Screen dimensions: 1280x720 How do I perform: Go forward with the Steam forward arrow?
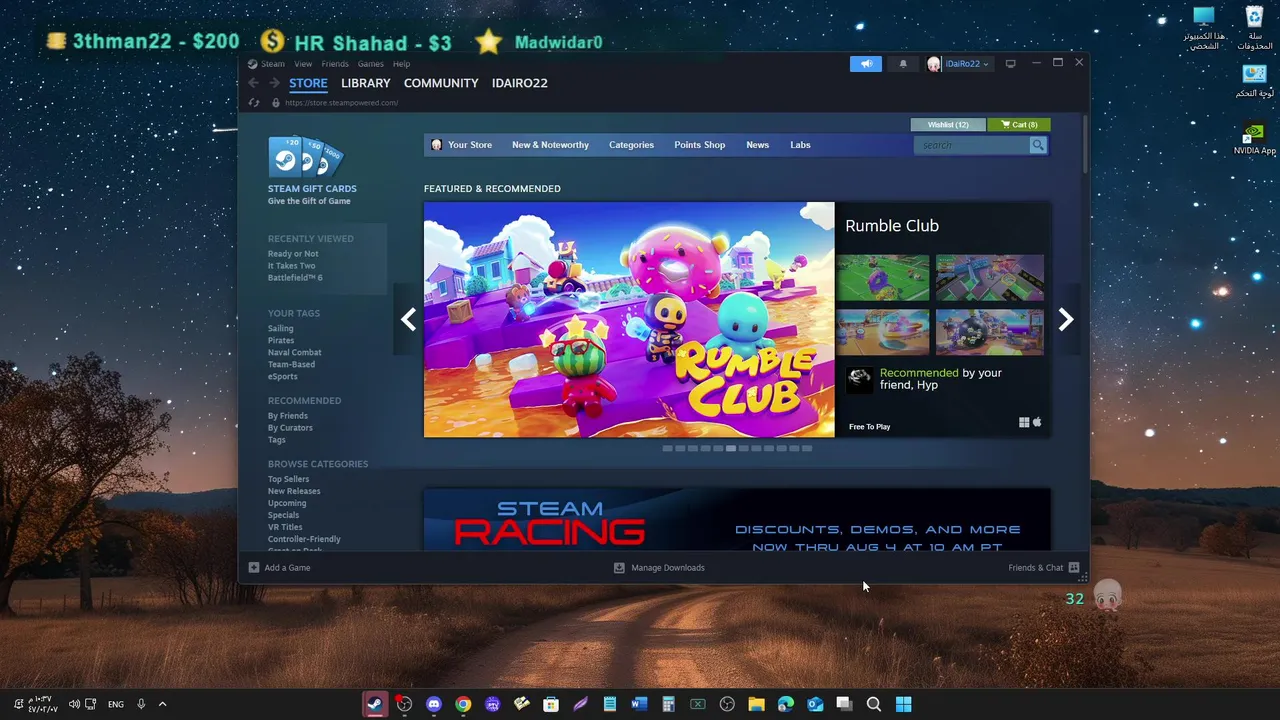coord(274,83)
